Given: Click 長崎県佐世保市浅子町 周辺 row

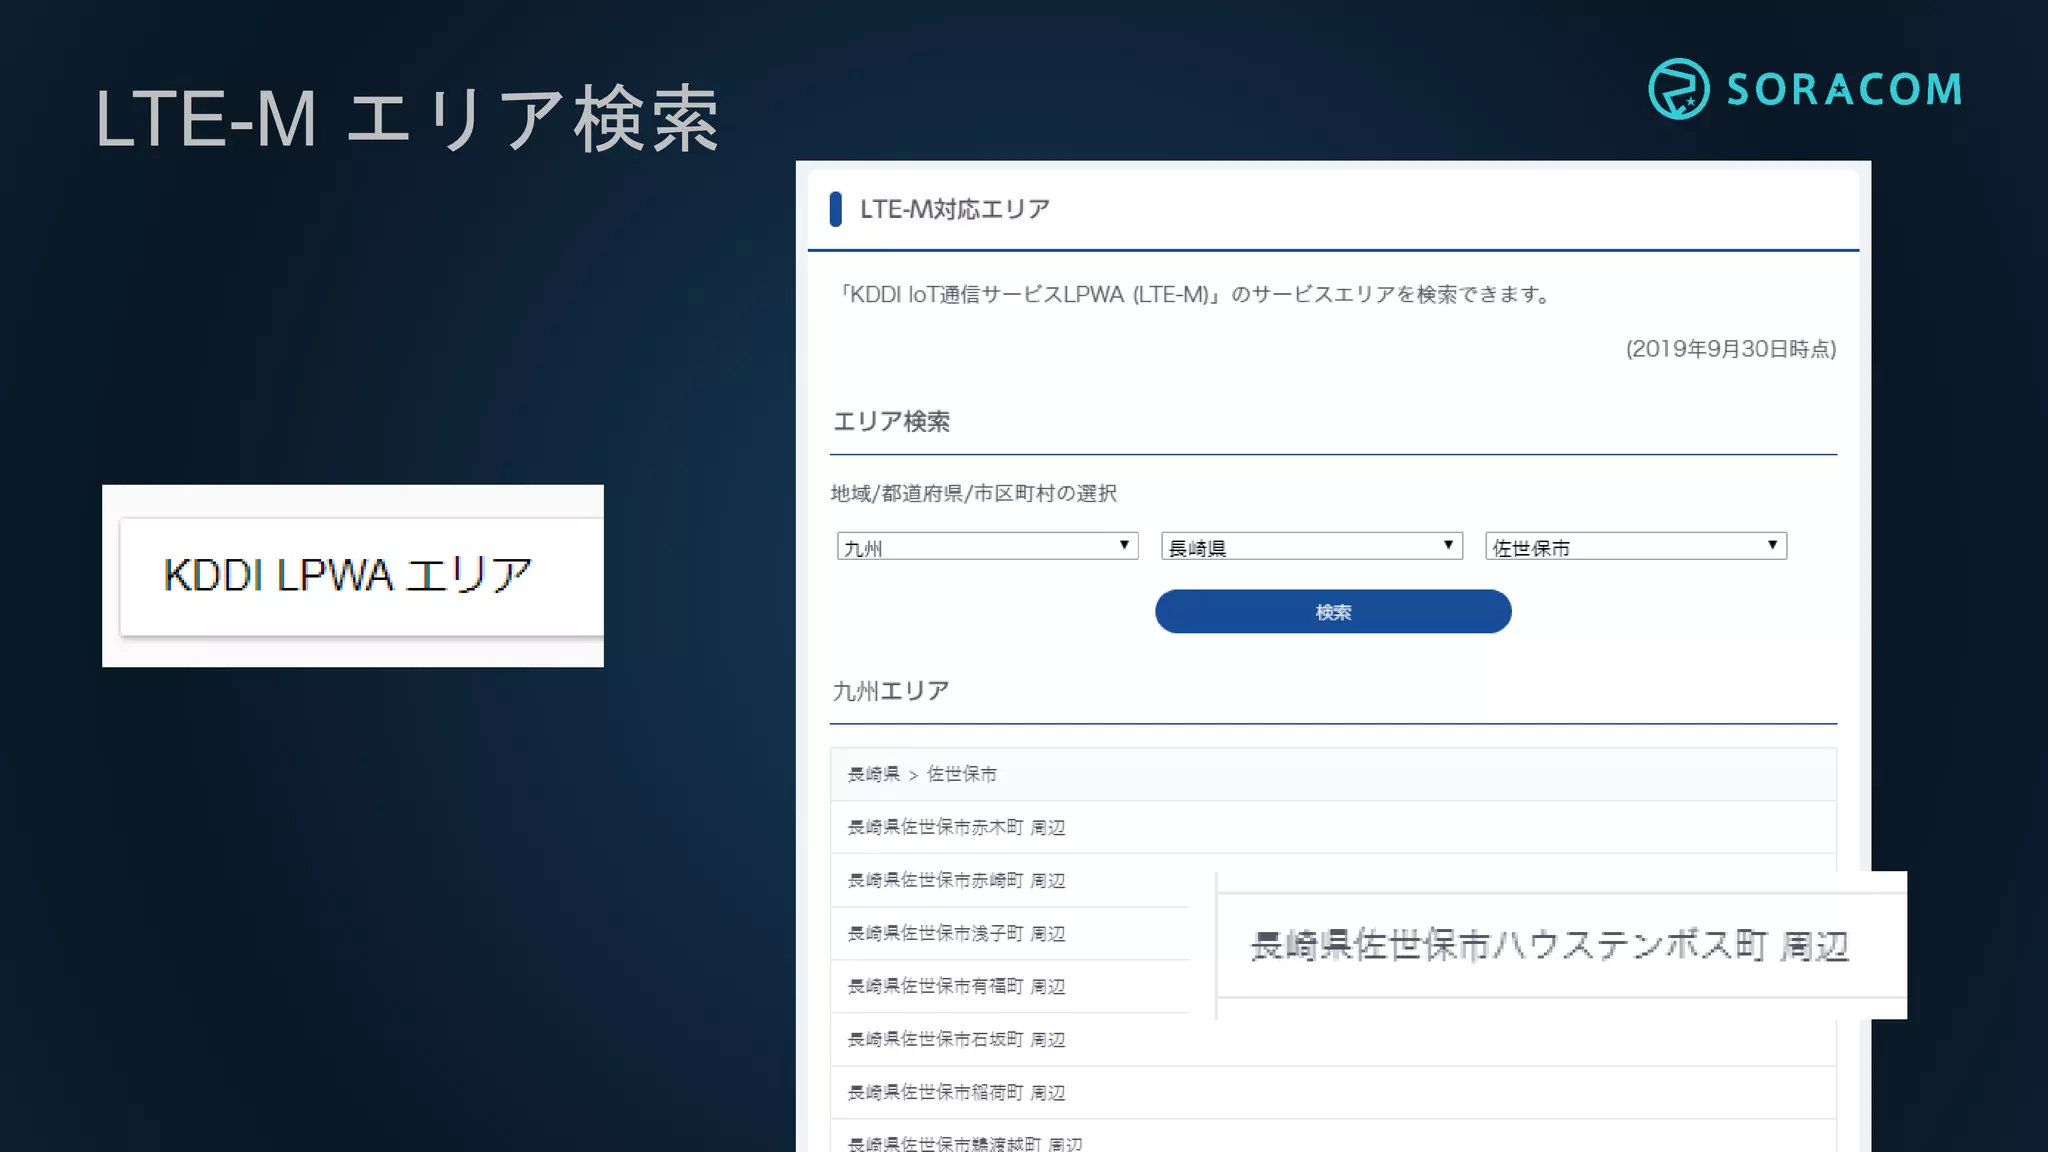Looking at the screenshot, I should click(1010, 933).
